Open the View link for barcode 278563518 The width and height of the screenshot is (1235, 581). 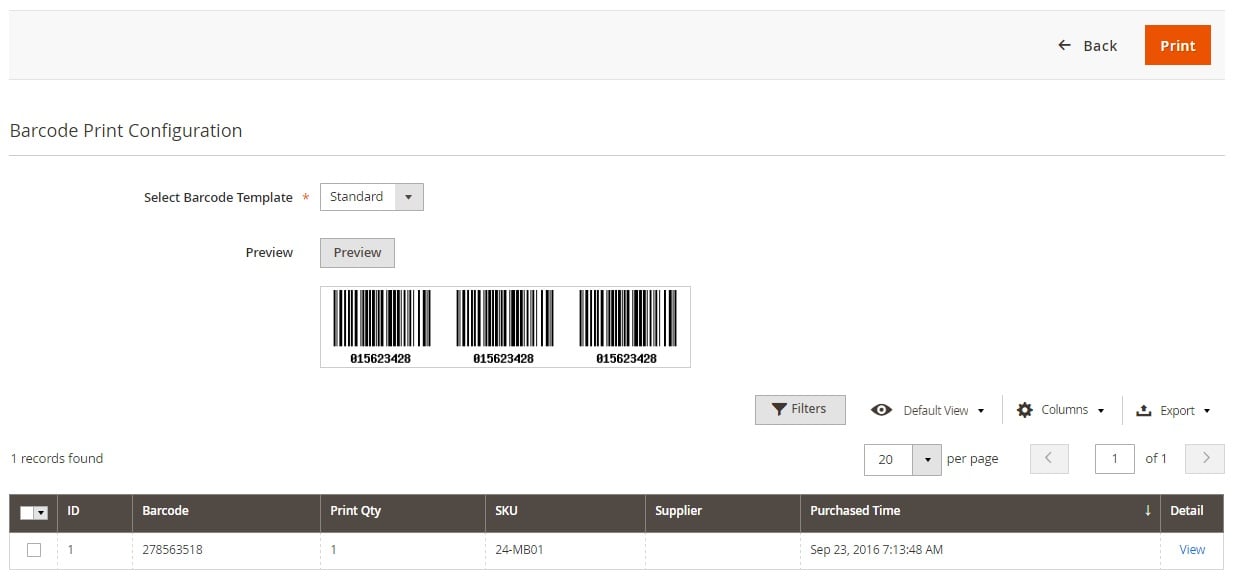(1192, 550)
